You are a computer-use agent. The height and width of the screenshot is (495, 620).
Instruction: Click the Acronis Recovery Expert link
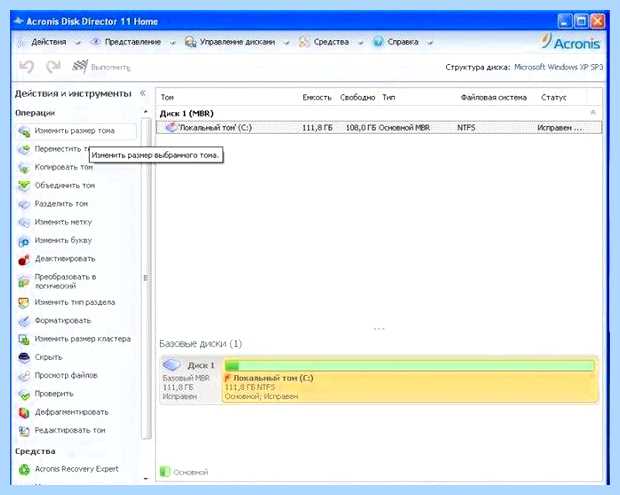[x=77, y=469]
